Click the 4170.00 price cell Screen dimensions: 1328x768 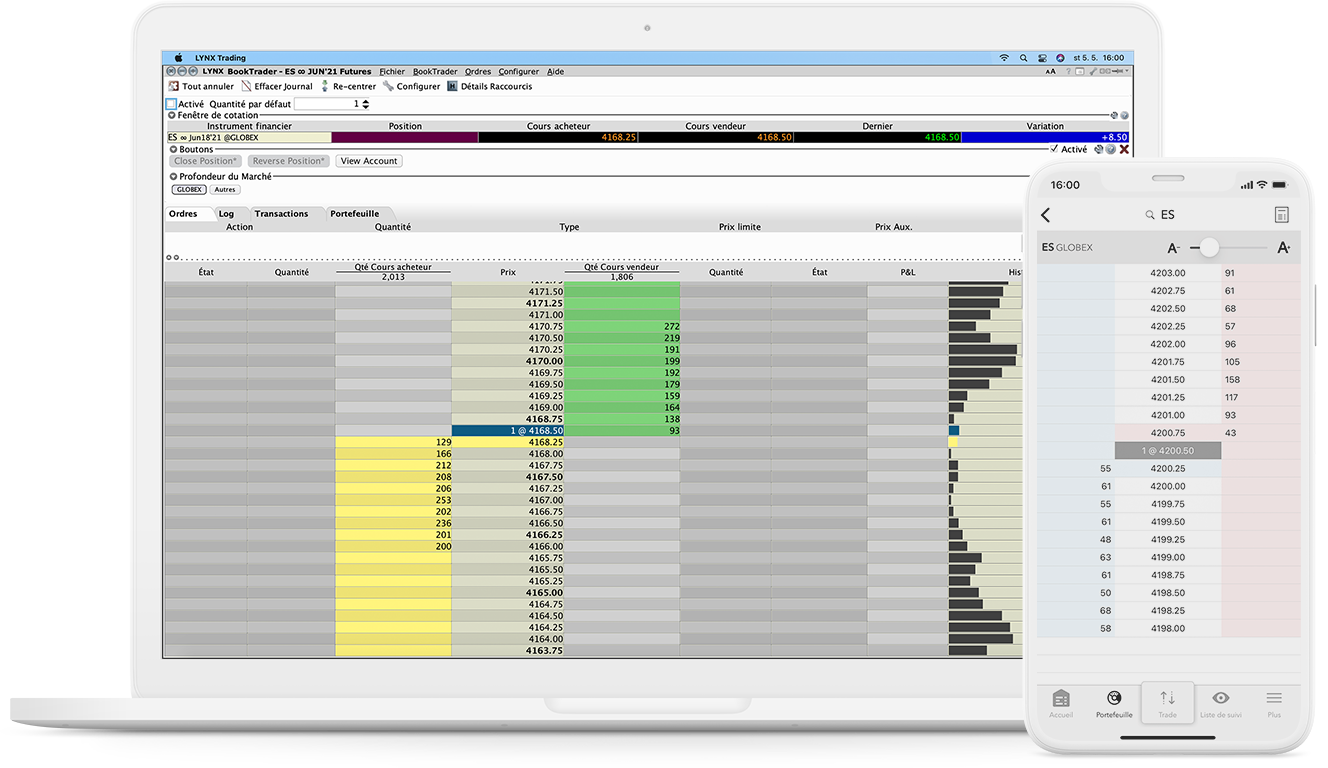[508, 361]
